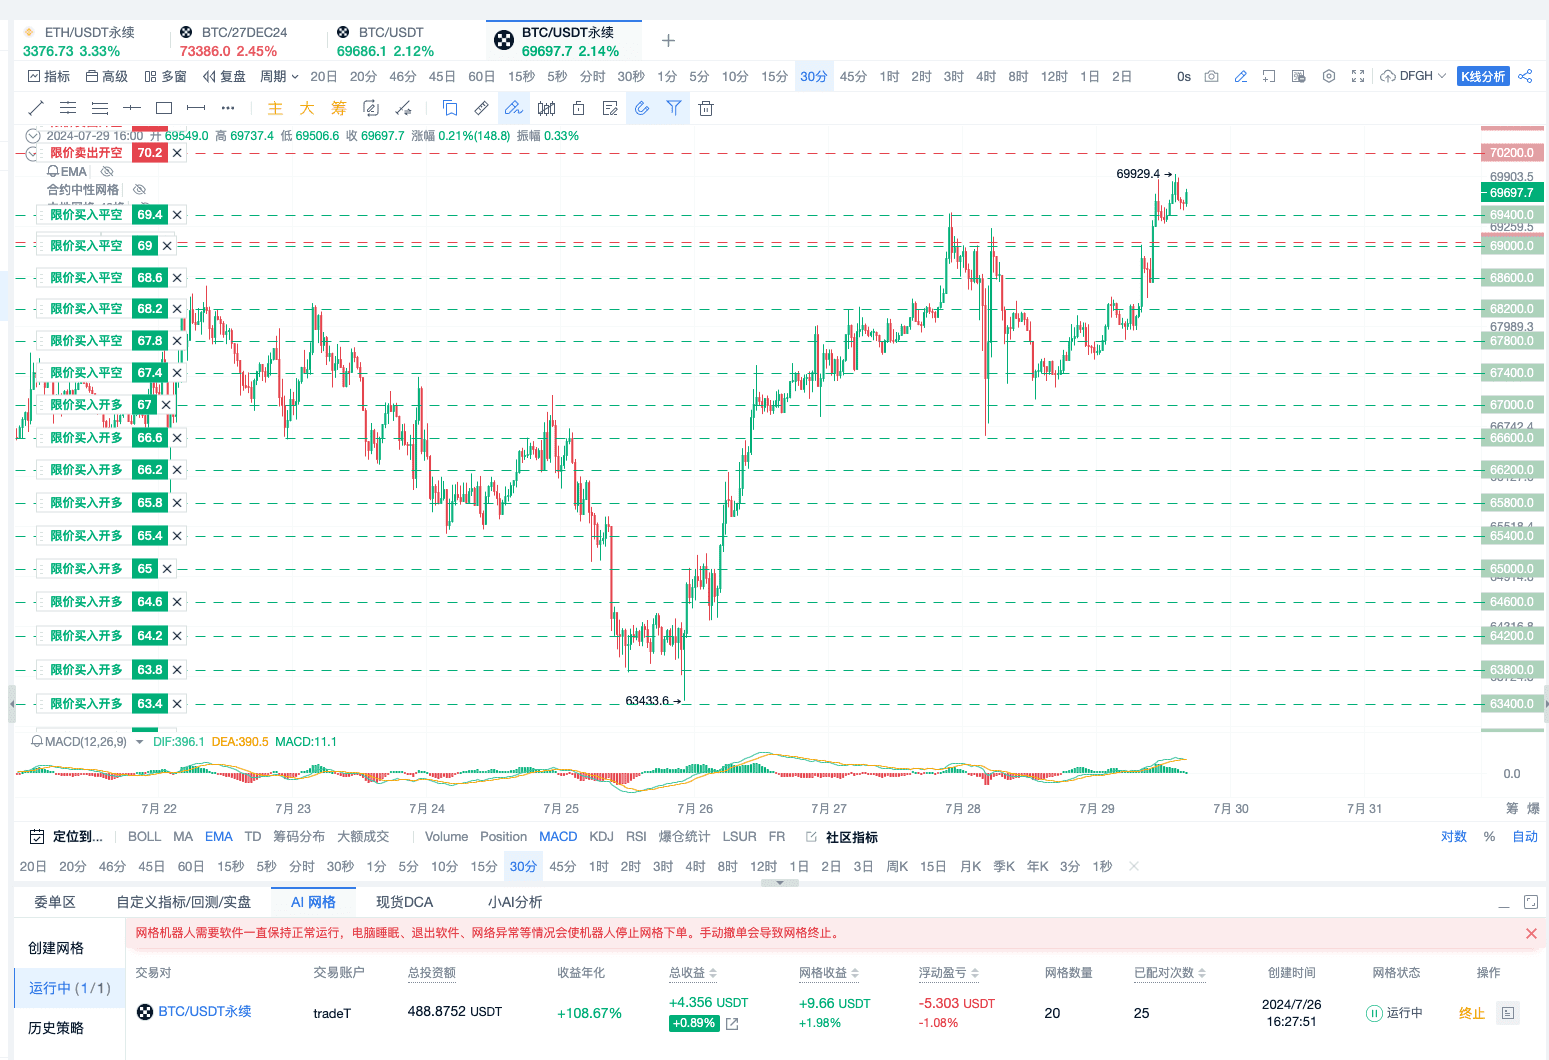Toggle 合约中性网格 visibility eye
This screenshot has width=1549, height=1060.
140,189
